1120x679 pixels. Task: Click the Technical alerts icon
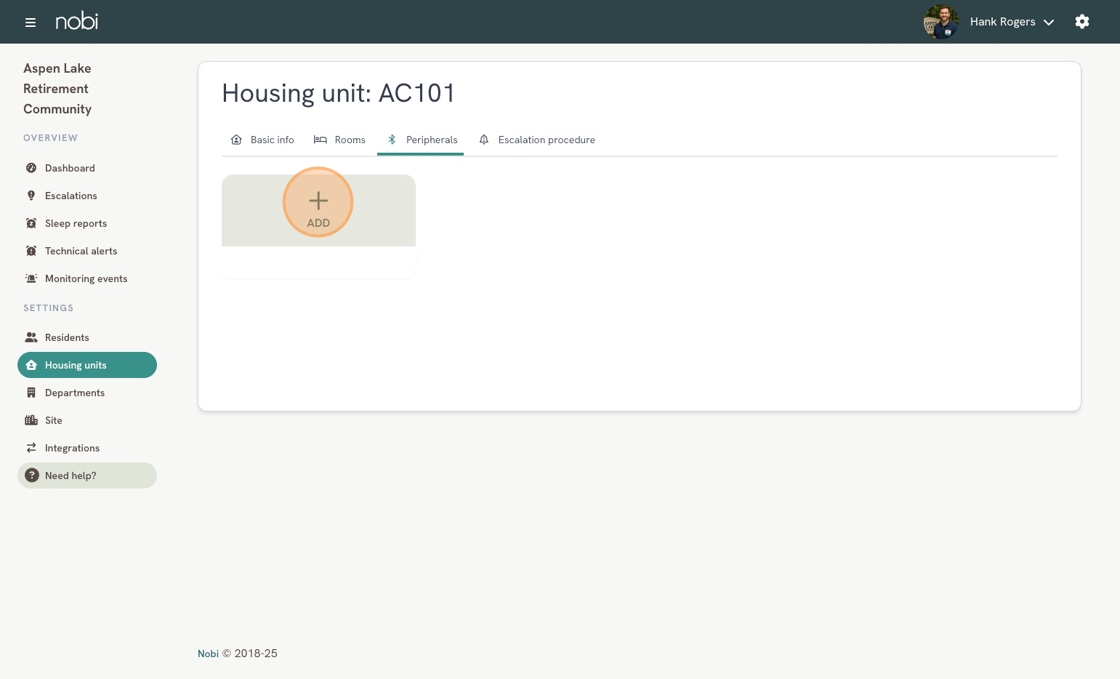(x=31, y=251)
